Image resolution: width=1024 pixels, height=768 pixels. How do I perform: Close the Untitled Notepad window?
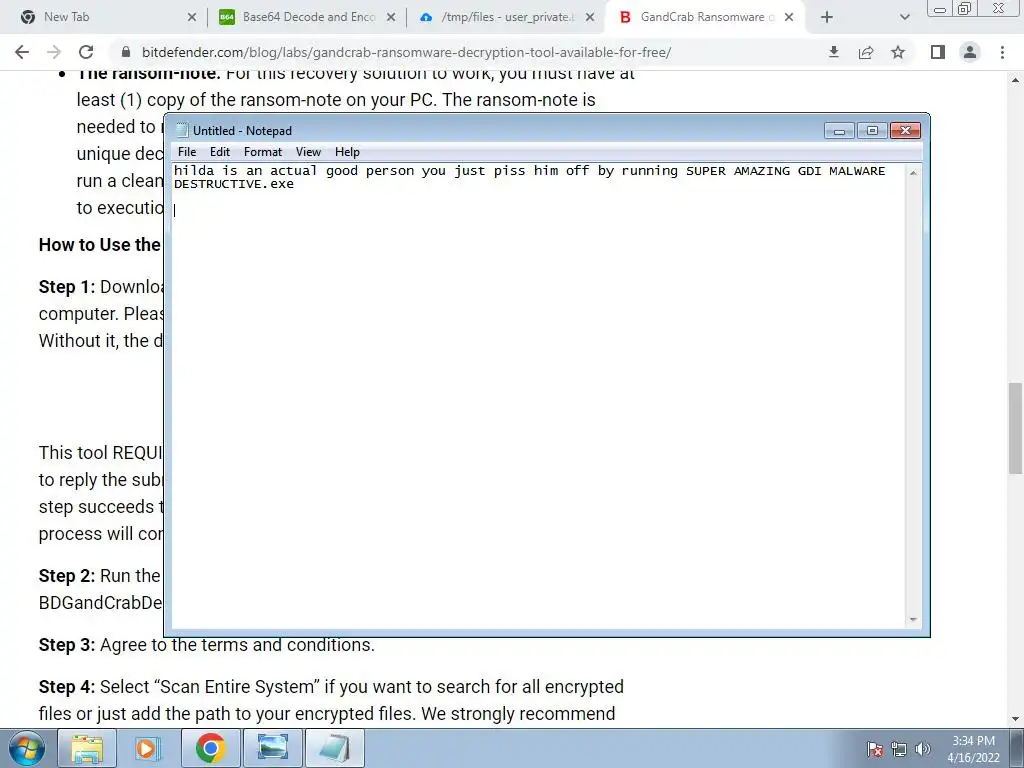905,131
